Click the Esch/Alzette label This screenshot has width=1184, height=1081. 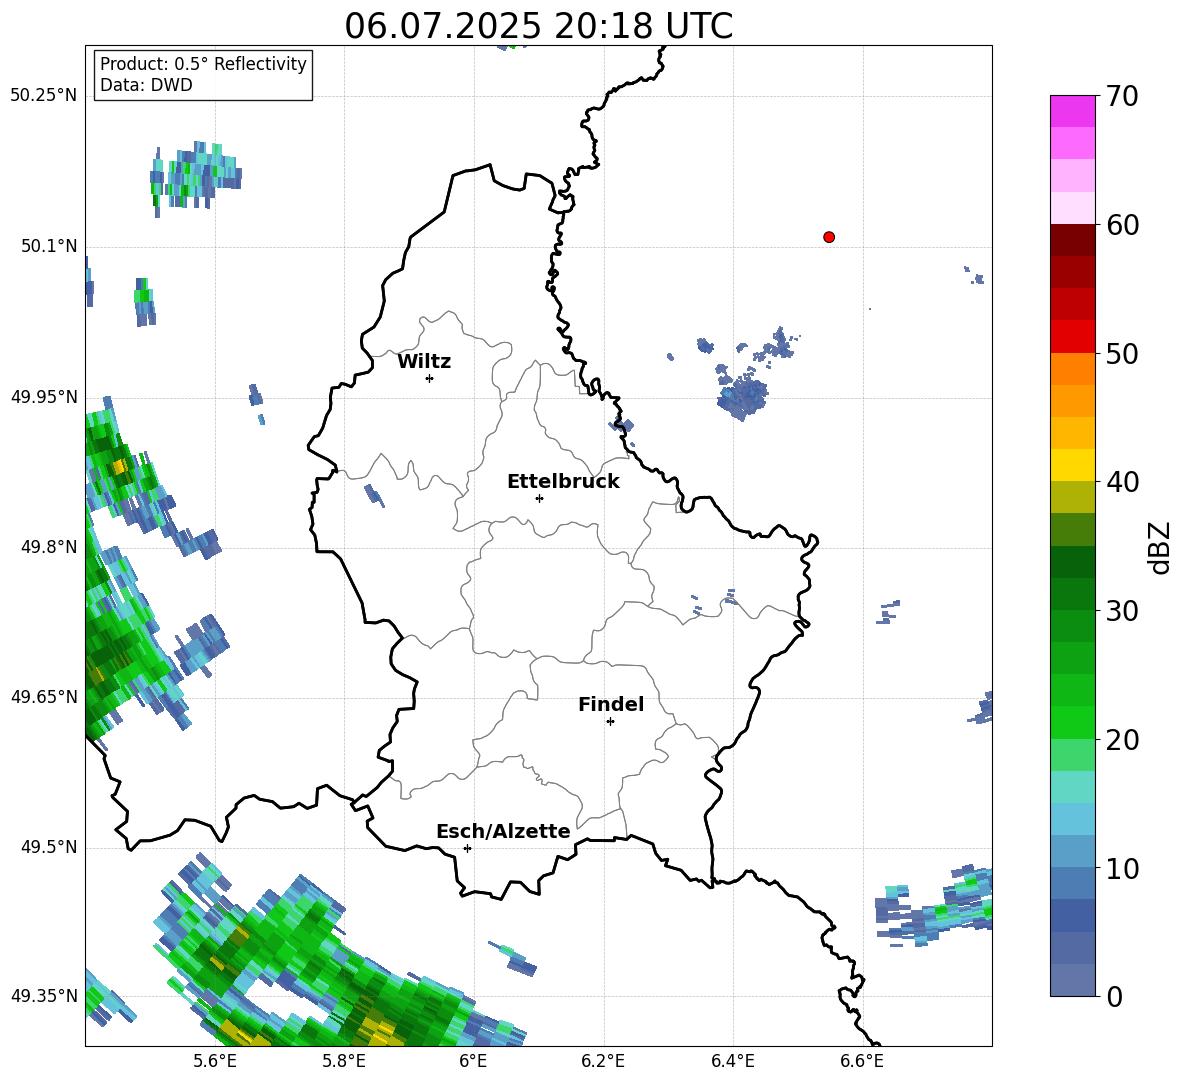click(503, 831)
